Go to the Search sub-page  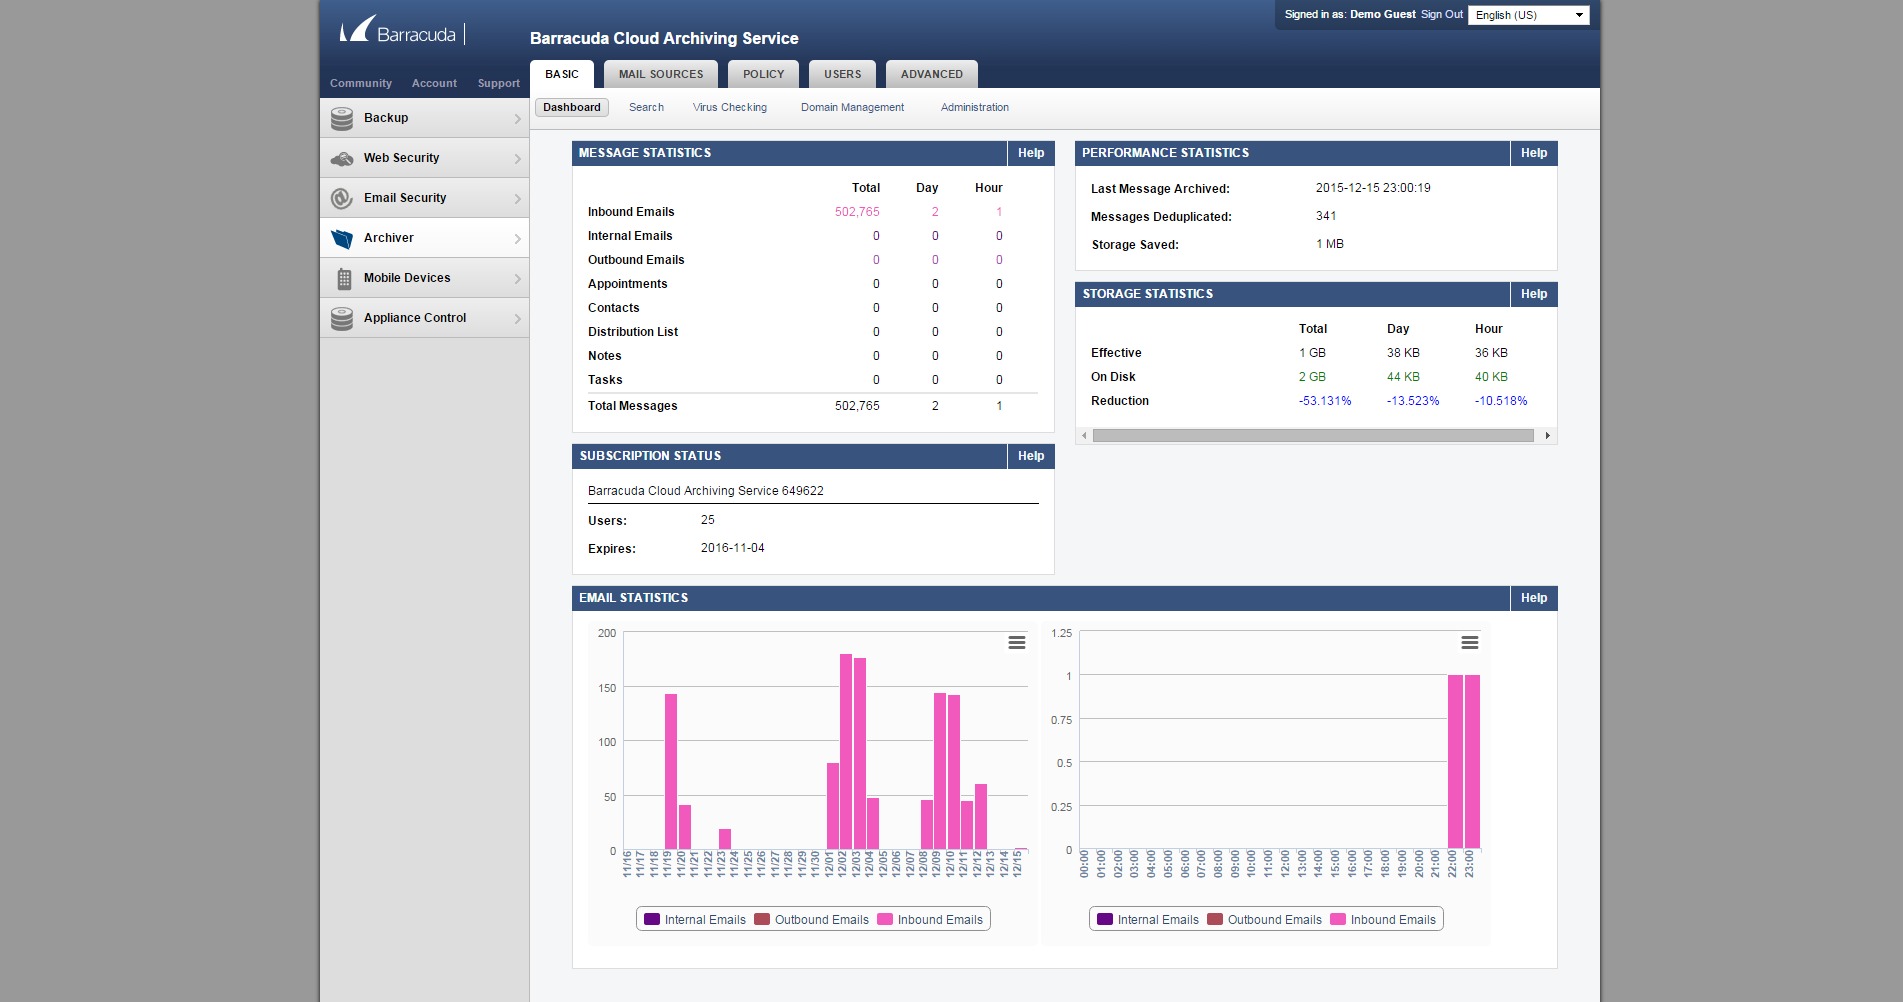[646, 107]
